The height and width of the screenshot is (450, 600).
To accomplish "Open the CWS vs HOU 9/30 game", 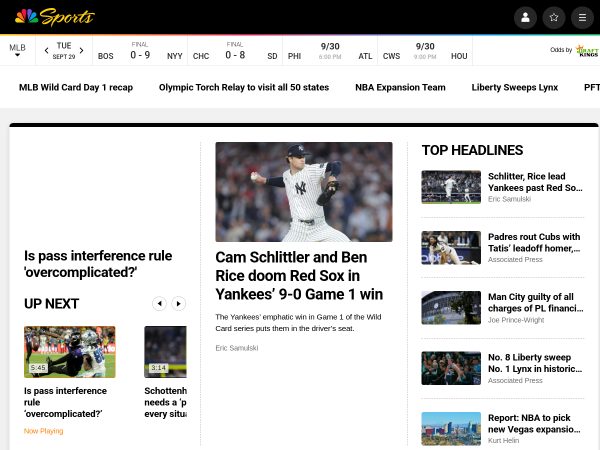I will (425, 51).
